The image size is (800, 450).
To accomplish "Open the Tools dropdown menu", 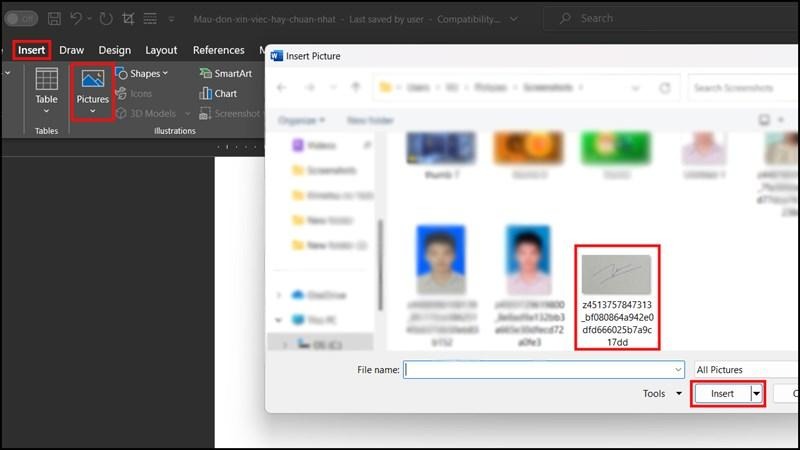I will click(660, 394).
